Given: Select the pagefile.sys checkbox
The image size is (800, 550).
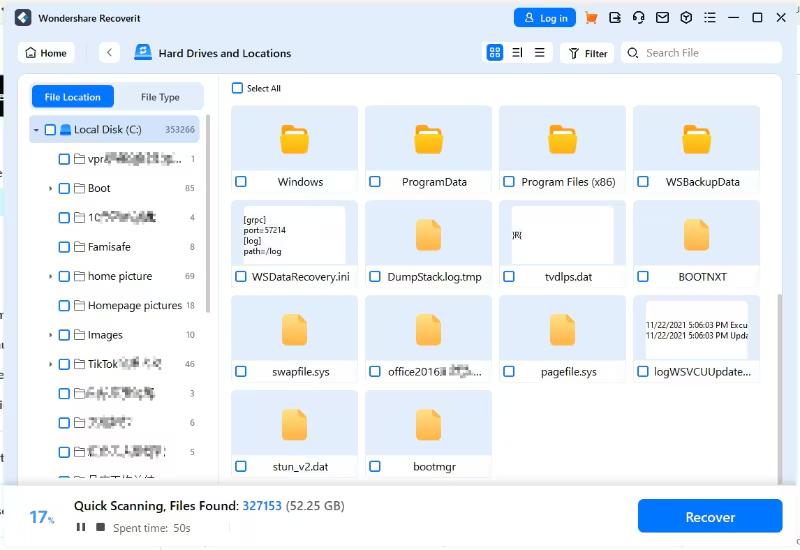Looking at the screenshot, I should [x=509, y=372].
